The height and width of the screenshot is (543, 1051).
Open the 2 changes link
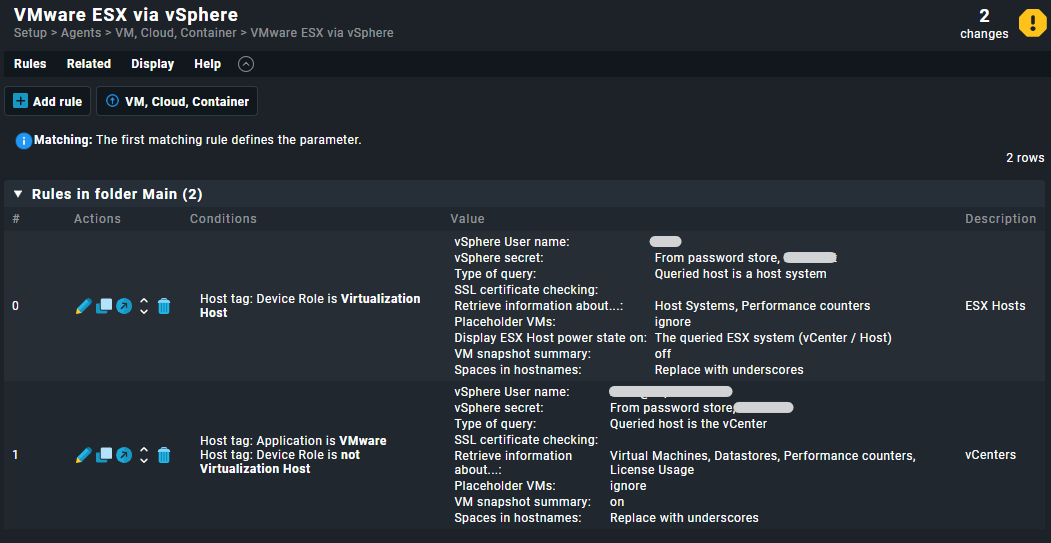[x=984, y=24]
